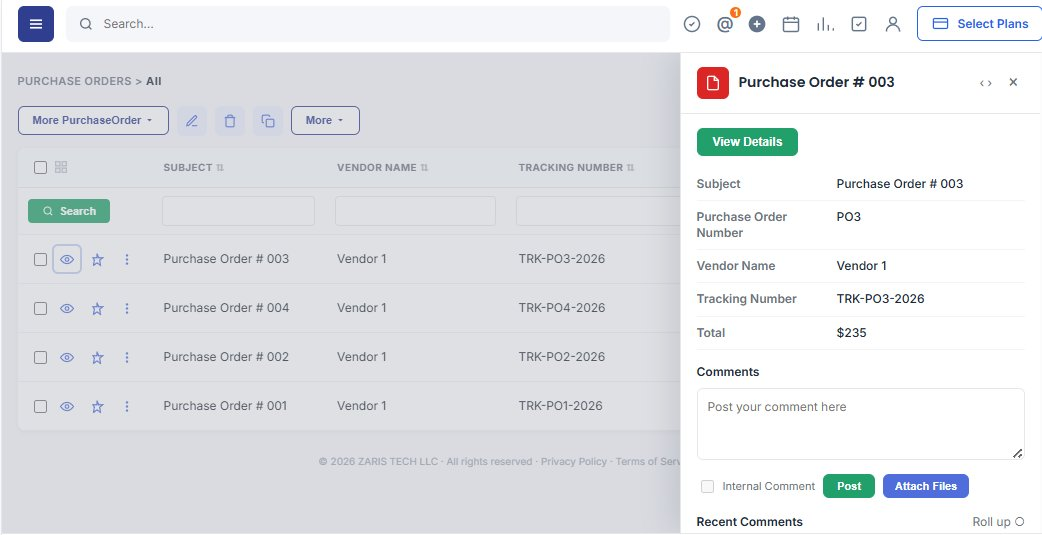Click the Select Plans button
Screen dimensions: 1042x535
980,24
